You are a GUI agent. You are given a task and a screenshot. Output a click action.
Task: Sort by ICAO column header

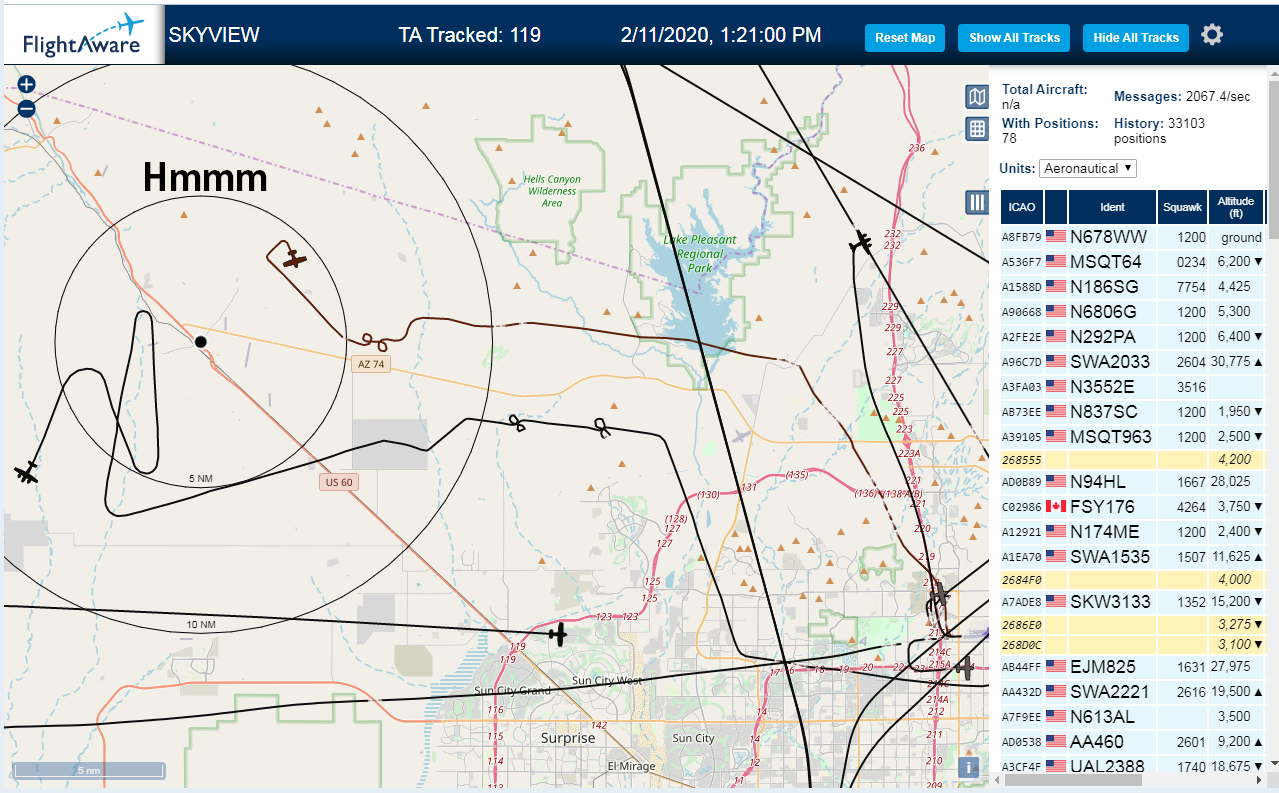1022,207
